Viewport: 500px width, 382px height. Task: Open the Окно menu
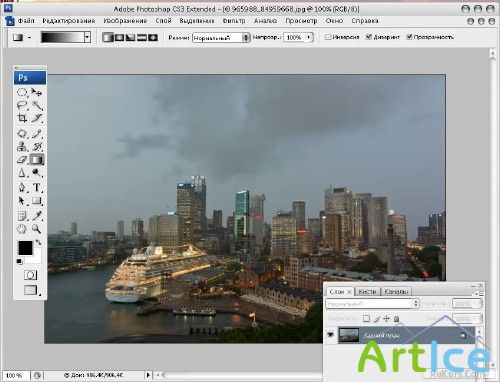pyautogui.click(x=334, y=21)
